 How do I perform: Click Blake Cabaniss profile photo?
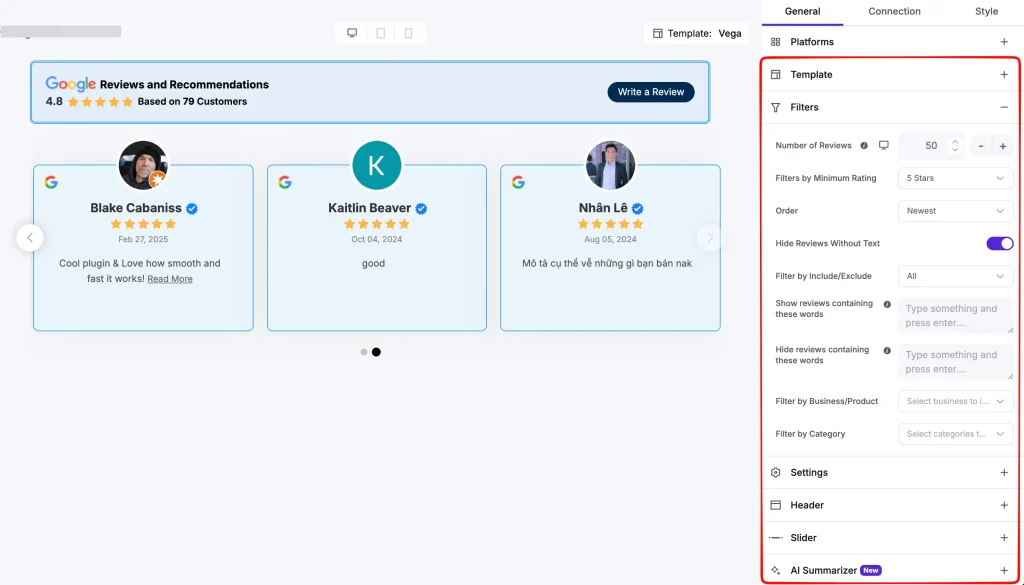pyautogui.click(x=143, y=165)
